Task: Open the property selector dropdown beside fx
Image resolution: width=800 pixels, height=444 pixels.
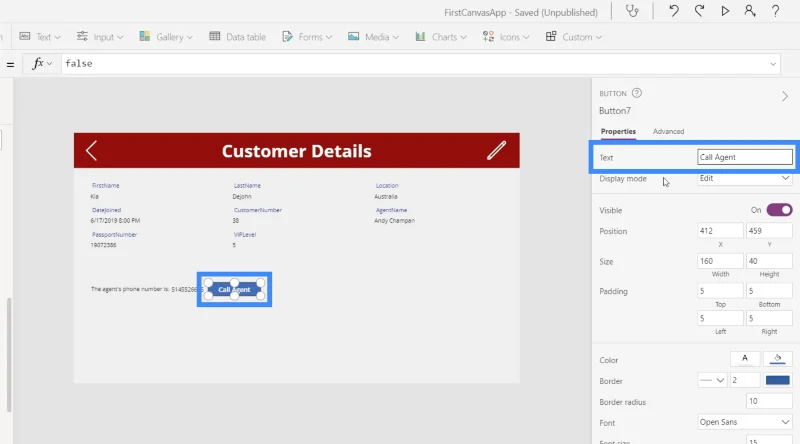Action: 49,64
